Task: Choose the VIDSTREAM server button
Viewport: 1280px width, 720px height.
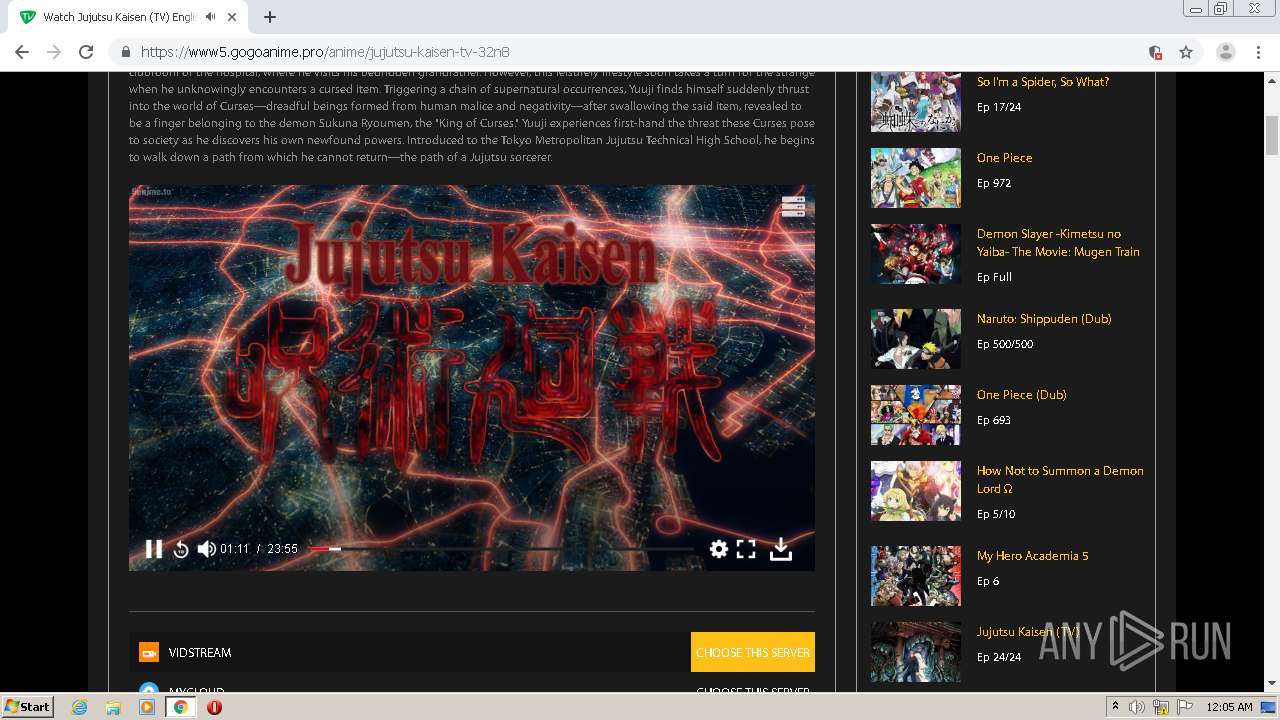Action: tap(753, 652)
